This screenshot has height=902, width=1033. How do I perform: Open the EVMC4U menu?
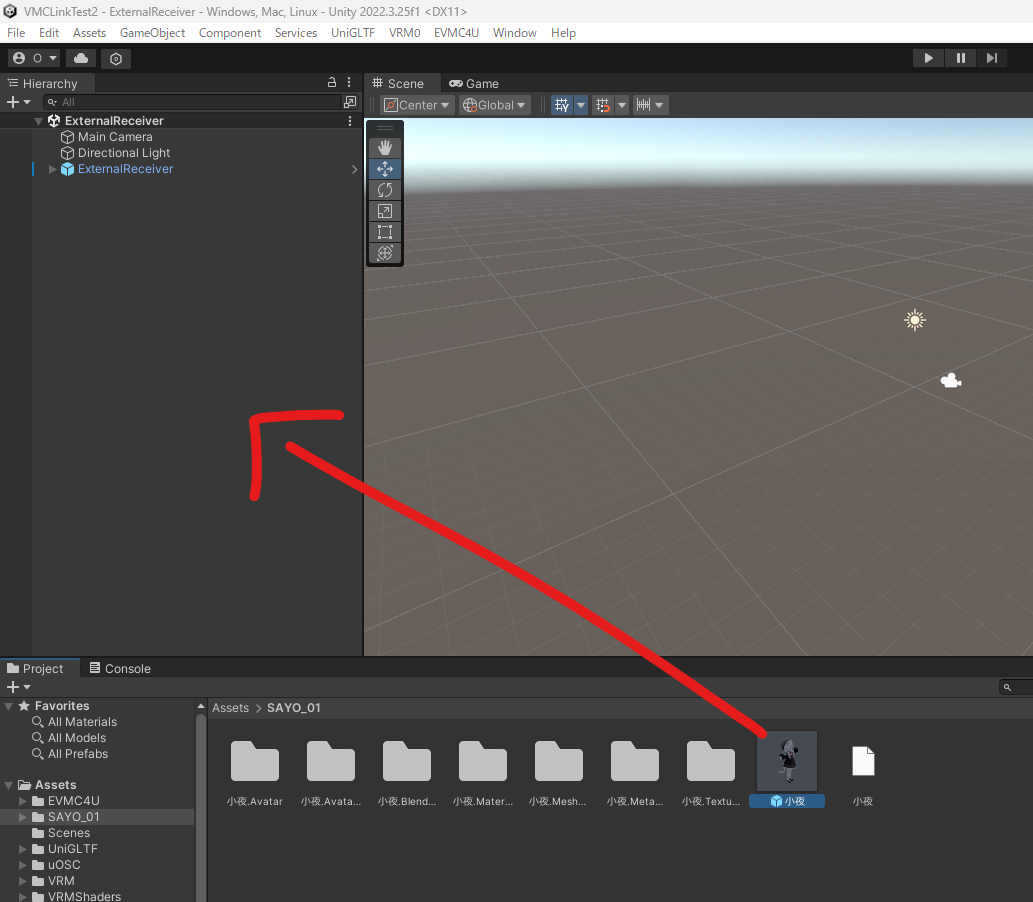click(456, 32)
